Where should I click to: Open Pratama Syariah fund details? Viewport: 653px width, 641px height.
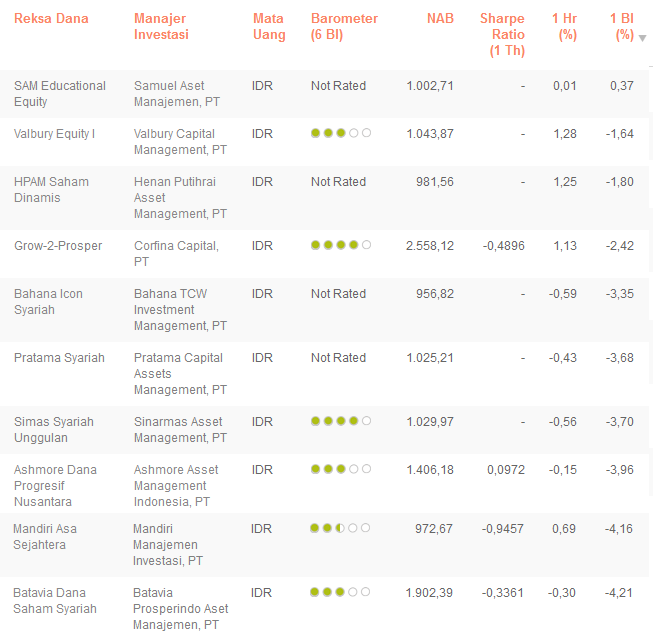click(59, 358)
